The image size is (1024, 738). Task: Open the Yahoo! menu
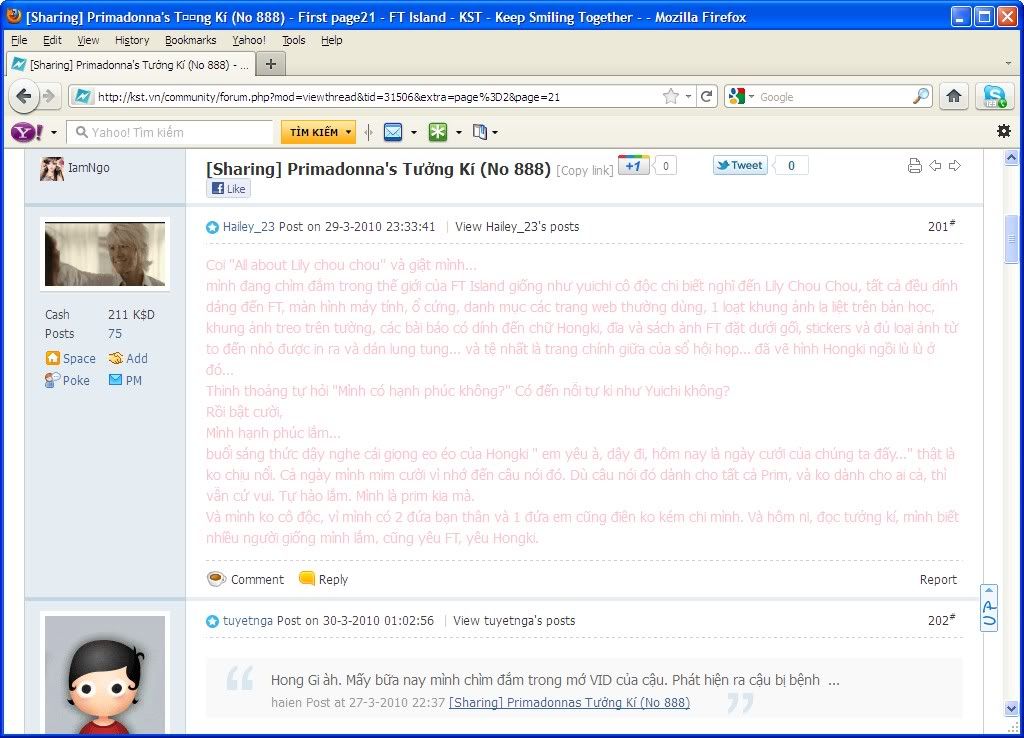coord(249,40)
